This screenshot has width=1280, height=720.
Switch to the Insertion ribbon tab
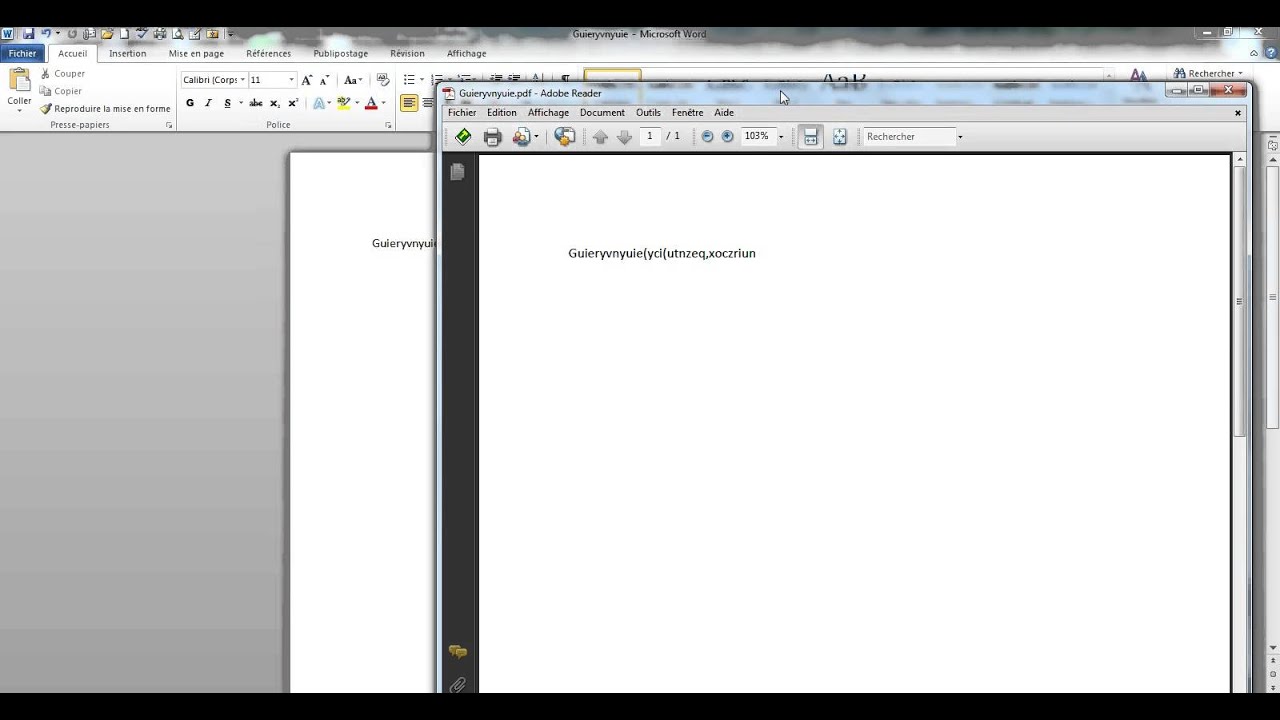(127, 53)
